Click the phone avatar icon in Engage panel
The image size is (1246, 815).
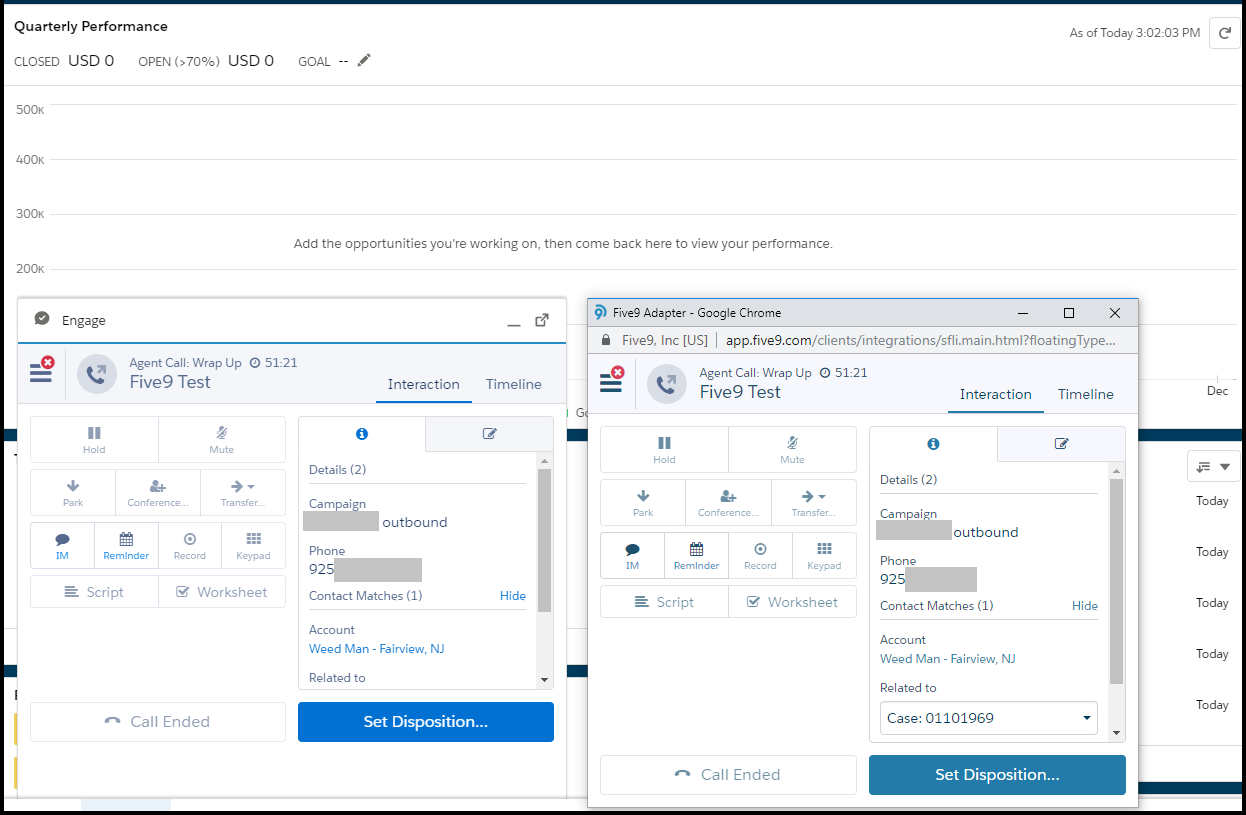click(x=96, y=374)
